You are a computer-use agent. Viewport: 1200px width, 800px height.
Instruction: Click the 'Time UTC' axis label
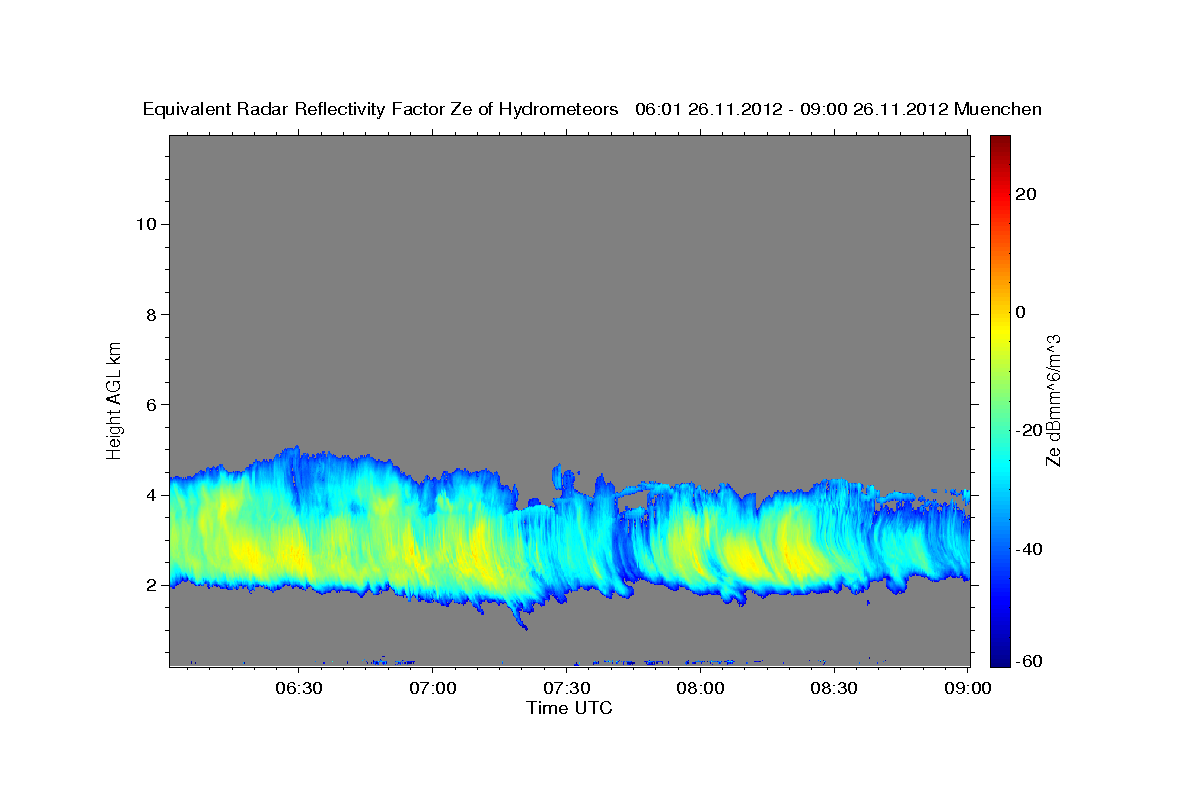pyautogui.click(x=569, y=708)
